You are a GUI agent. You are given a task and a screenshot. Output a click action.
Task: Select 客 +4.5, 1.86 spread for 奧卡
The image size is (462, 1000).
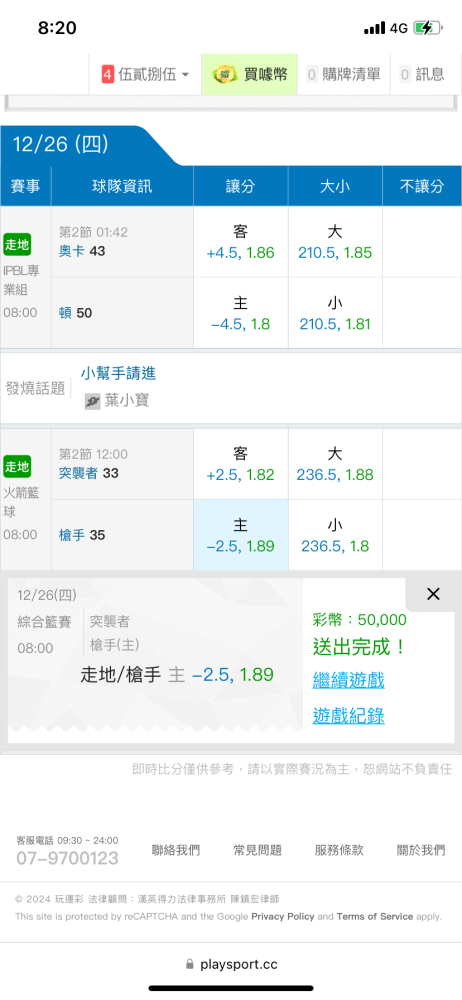241,242
